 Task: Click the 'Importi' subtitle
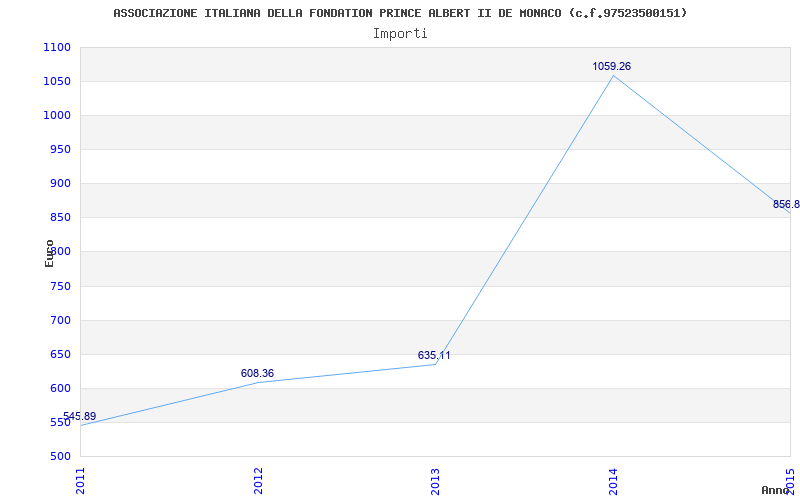(400, 34)
